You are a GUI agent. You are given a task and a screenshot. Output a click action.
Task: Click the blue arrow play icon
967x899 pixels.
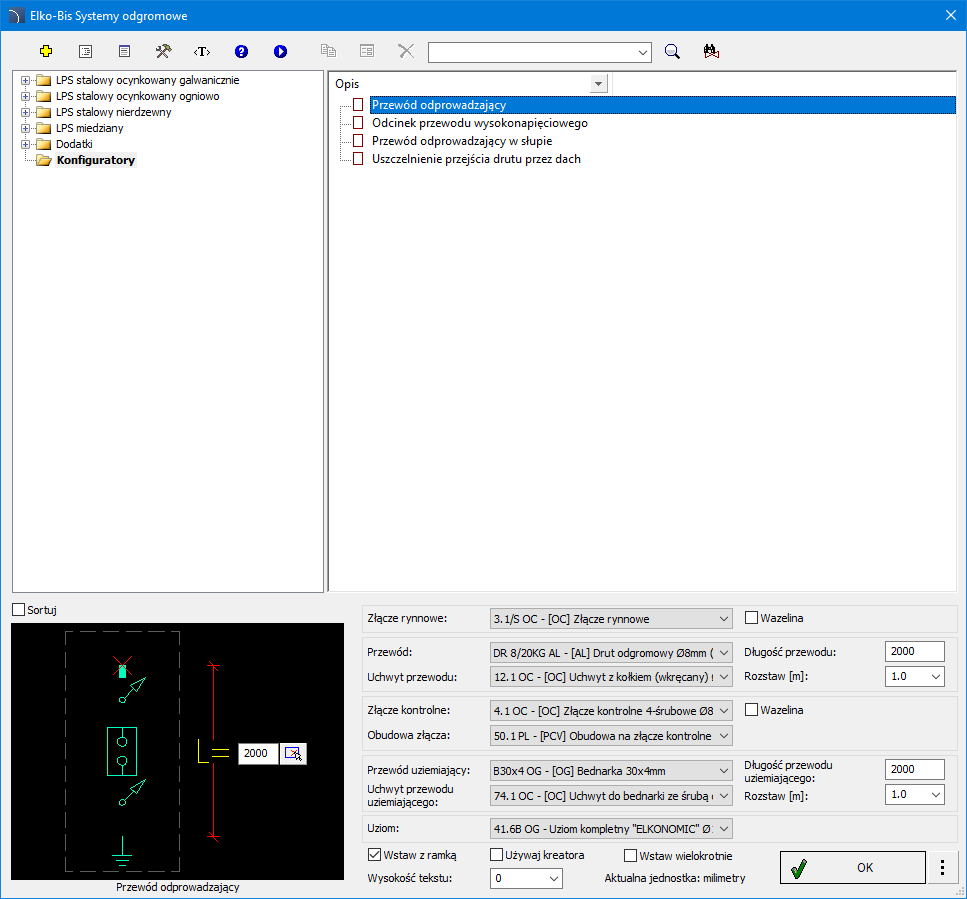280,51
